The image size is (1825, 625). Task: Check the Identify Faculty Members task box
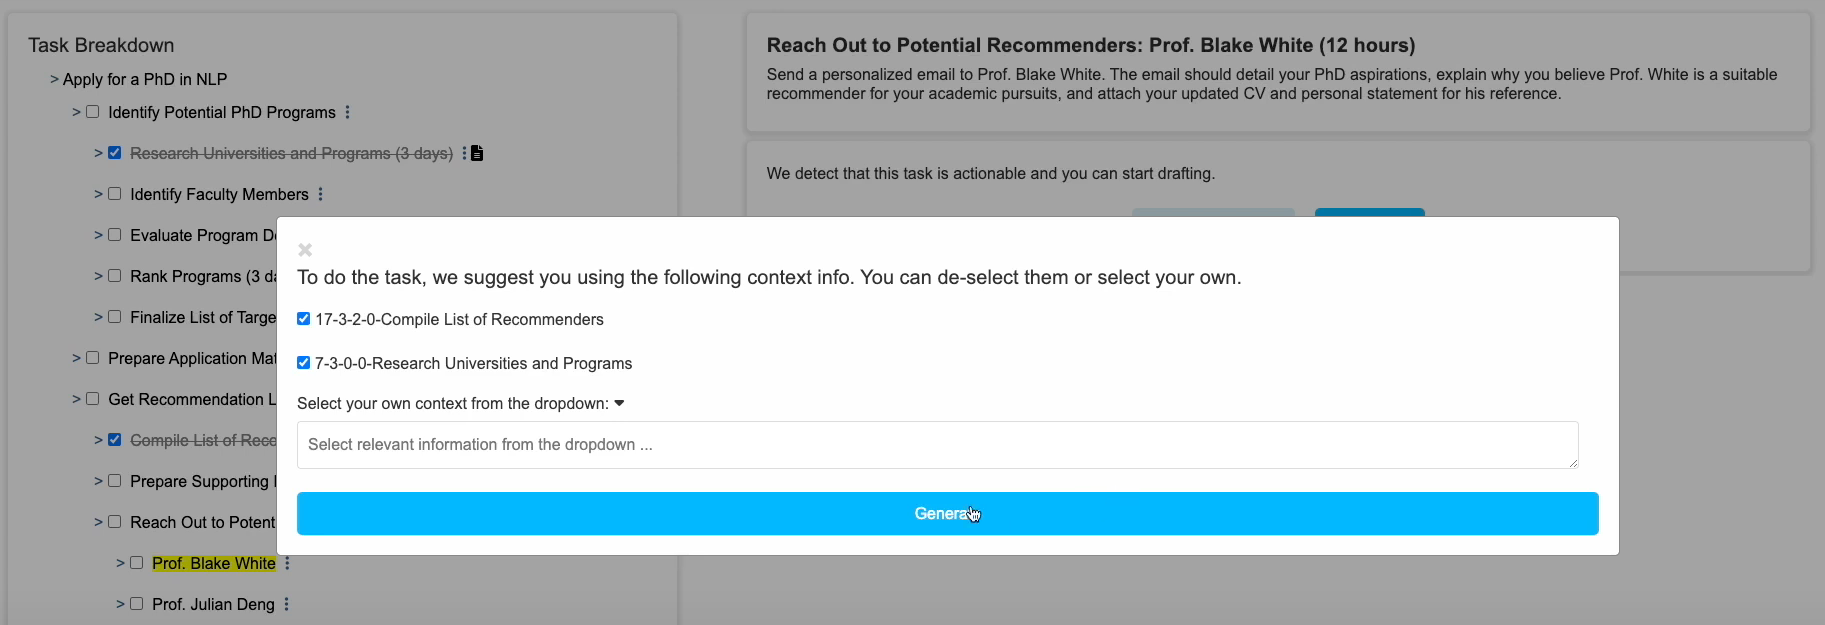pyautogui.click(x=115, y=194)
